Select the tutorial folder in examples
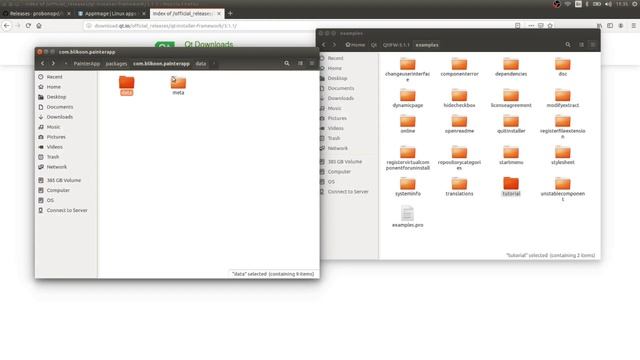 coord(511,187)
